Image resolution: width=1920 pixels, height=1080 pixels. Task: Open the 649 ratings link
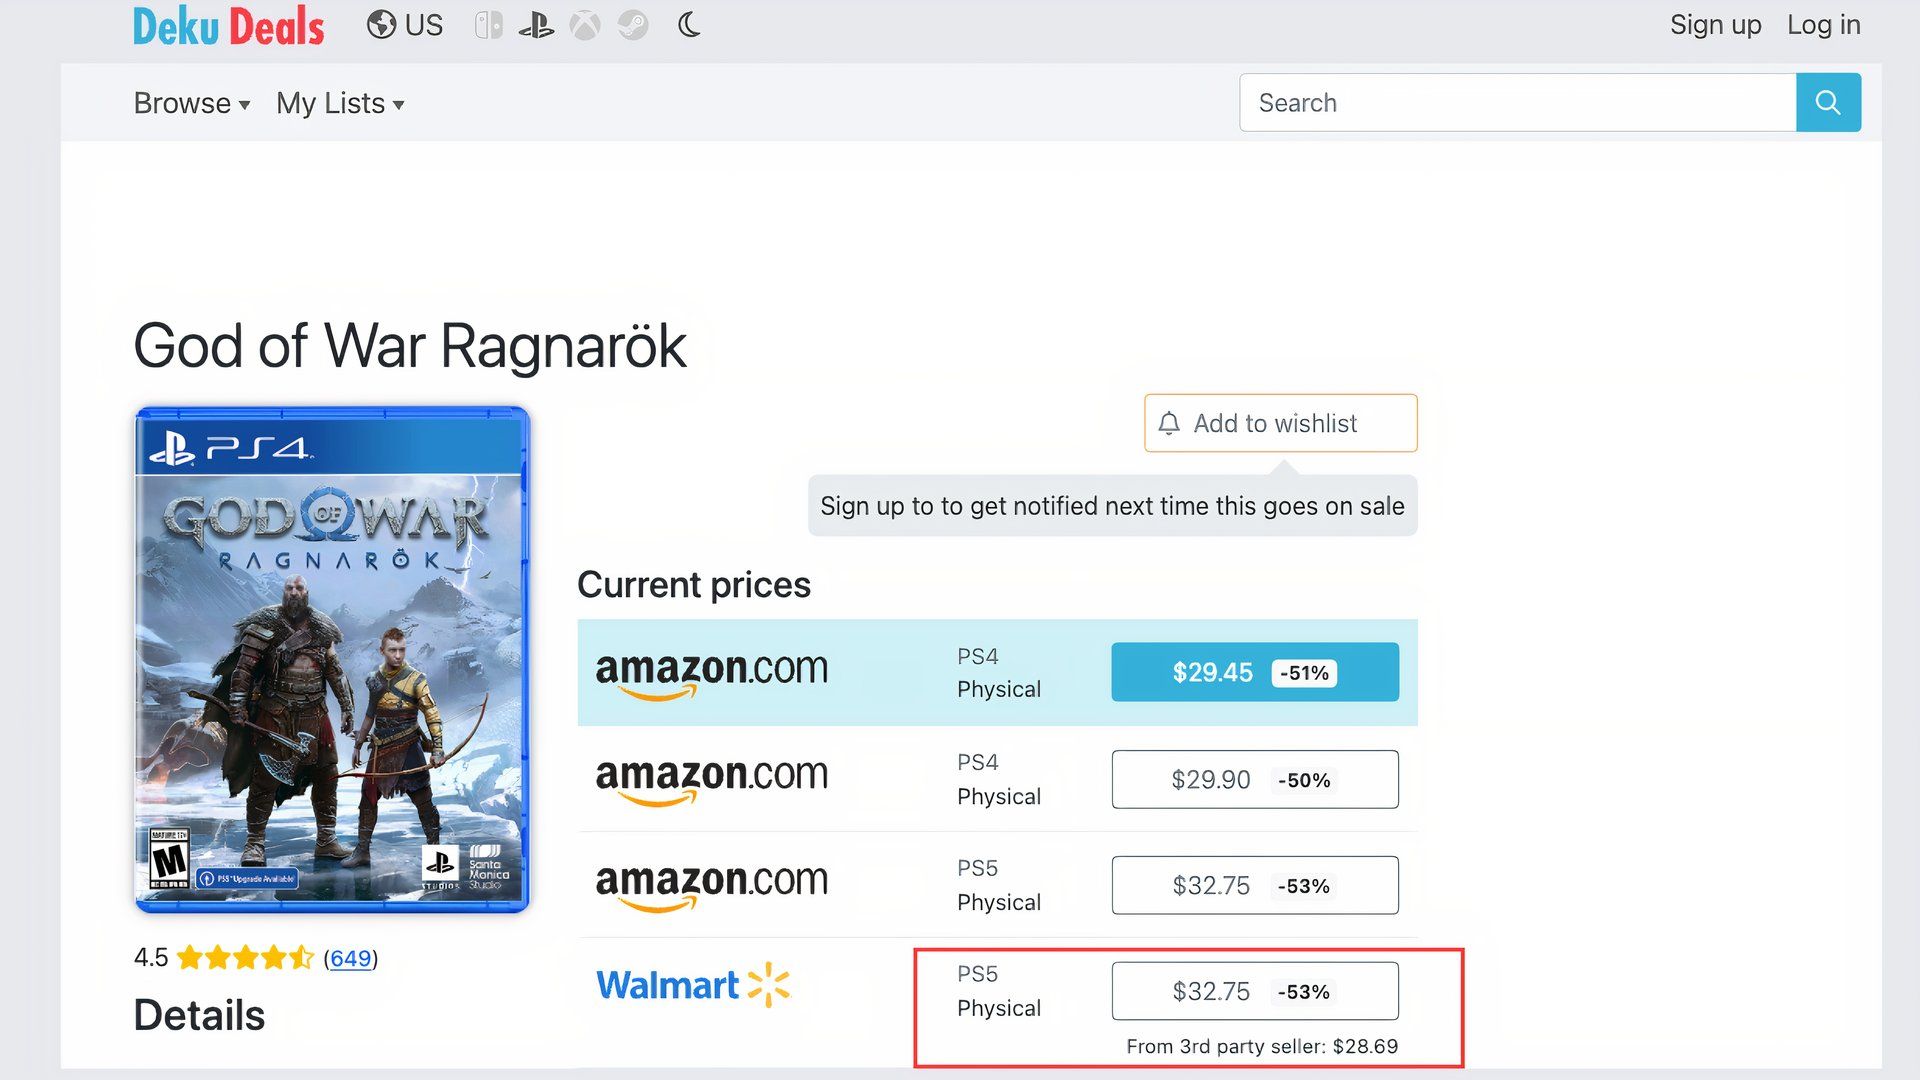(x=350, y=959)
